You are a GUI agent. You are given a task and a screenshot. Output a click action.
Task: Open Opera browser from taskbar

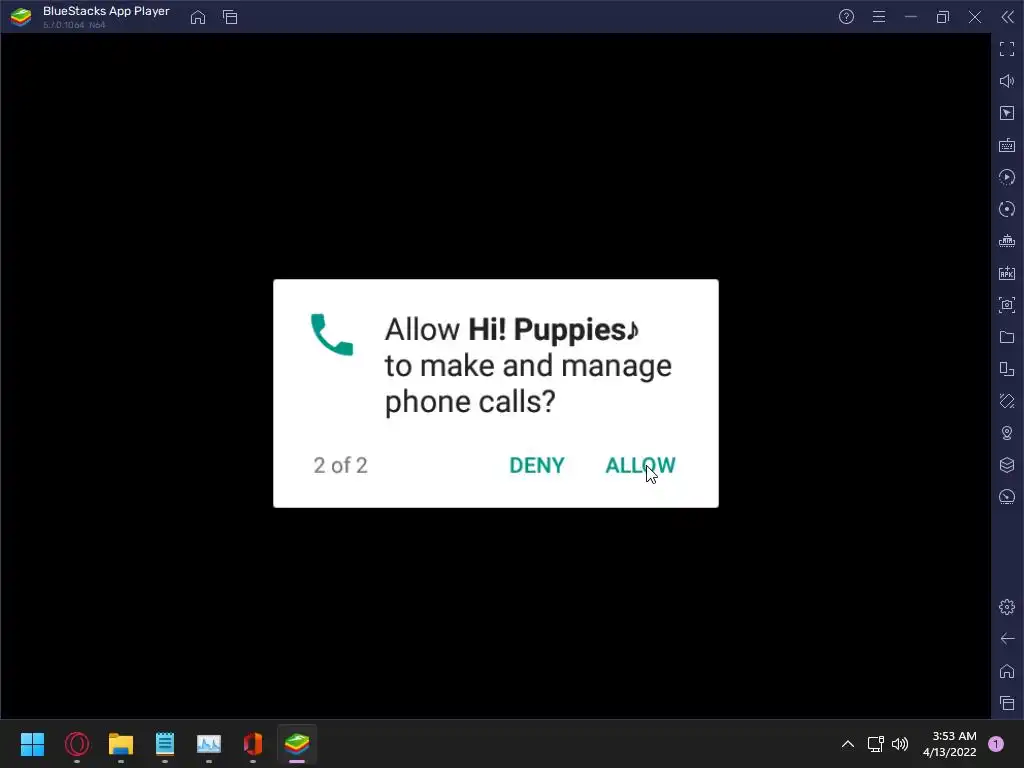76,744
